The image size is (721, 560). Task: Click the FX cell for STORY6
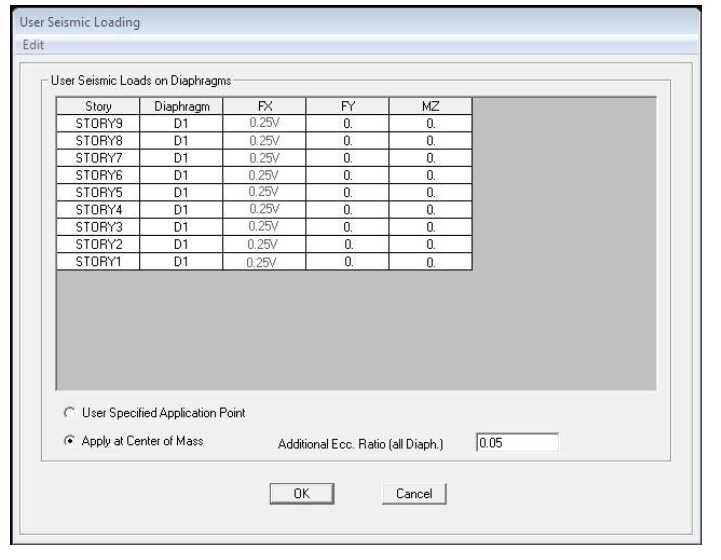coord(264,175)
